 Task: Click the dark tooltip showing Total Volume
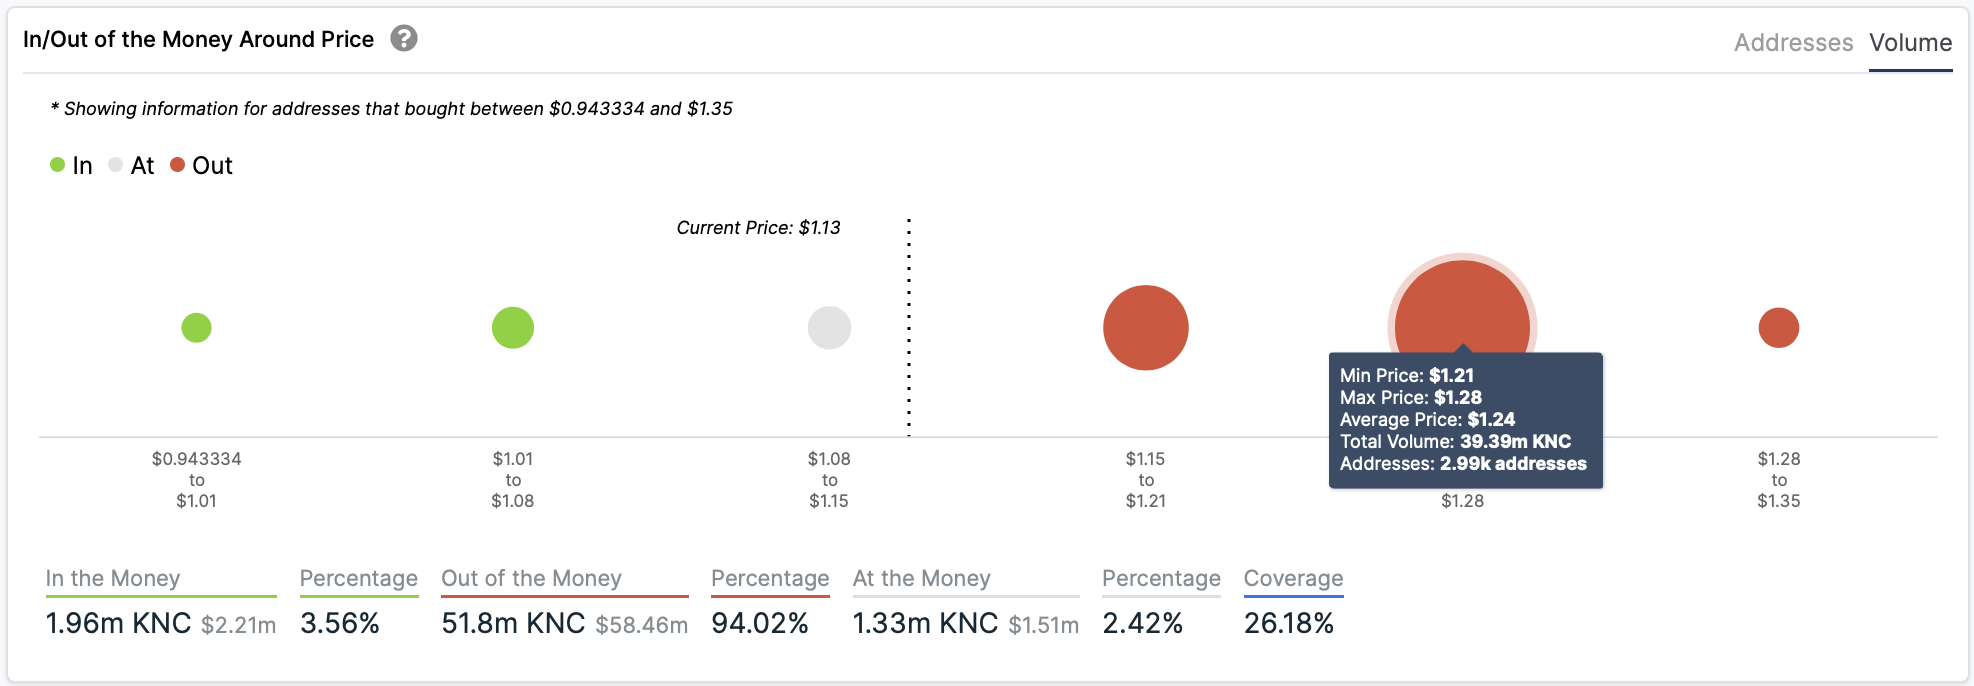(1466, 420)
